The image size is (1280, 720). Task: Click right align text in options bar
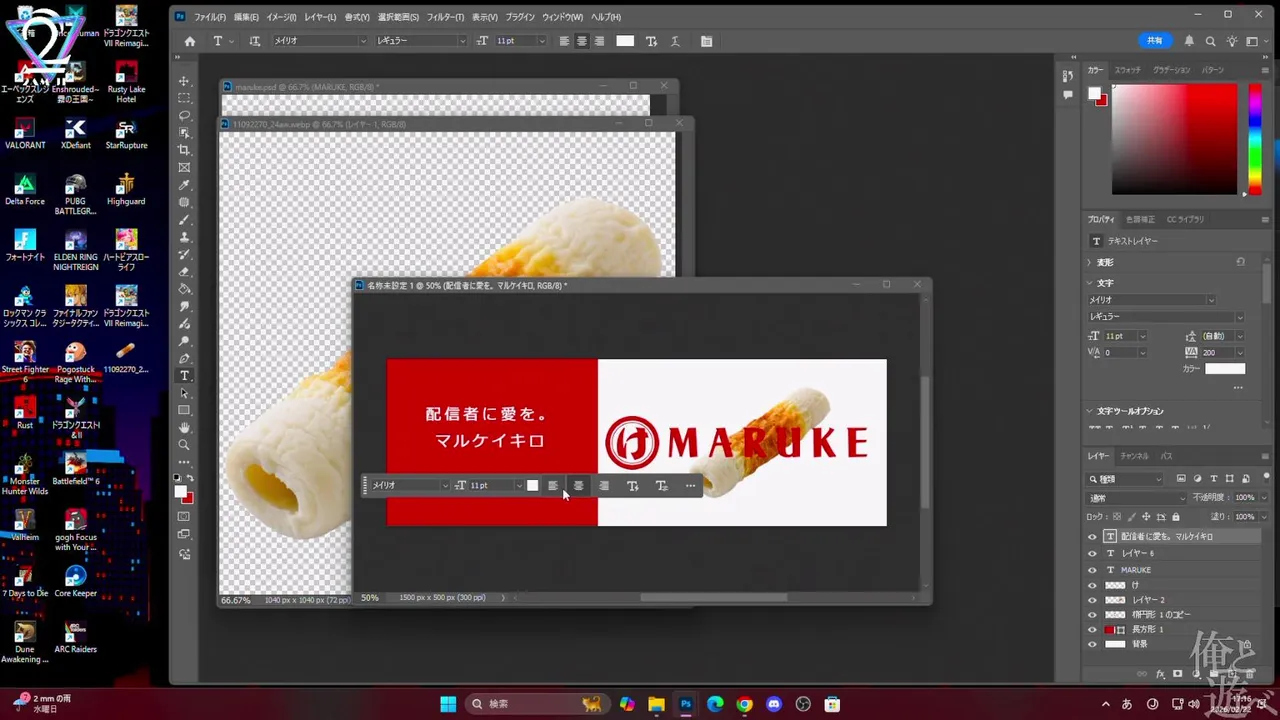tap(599, 41)
